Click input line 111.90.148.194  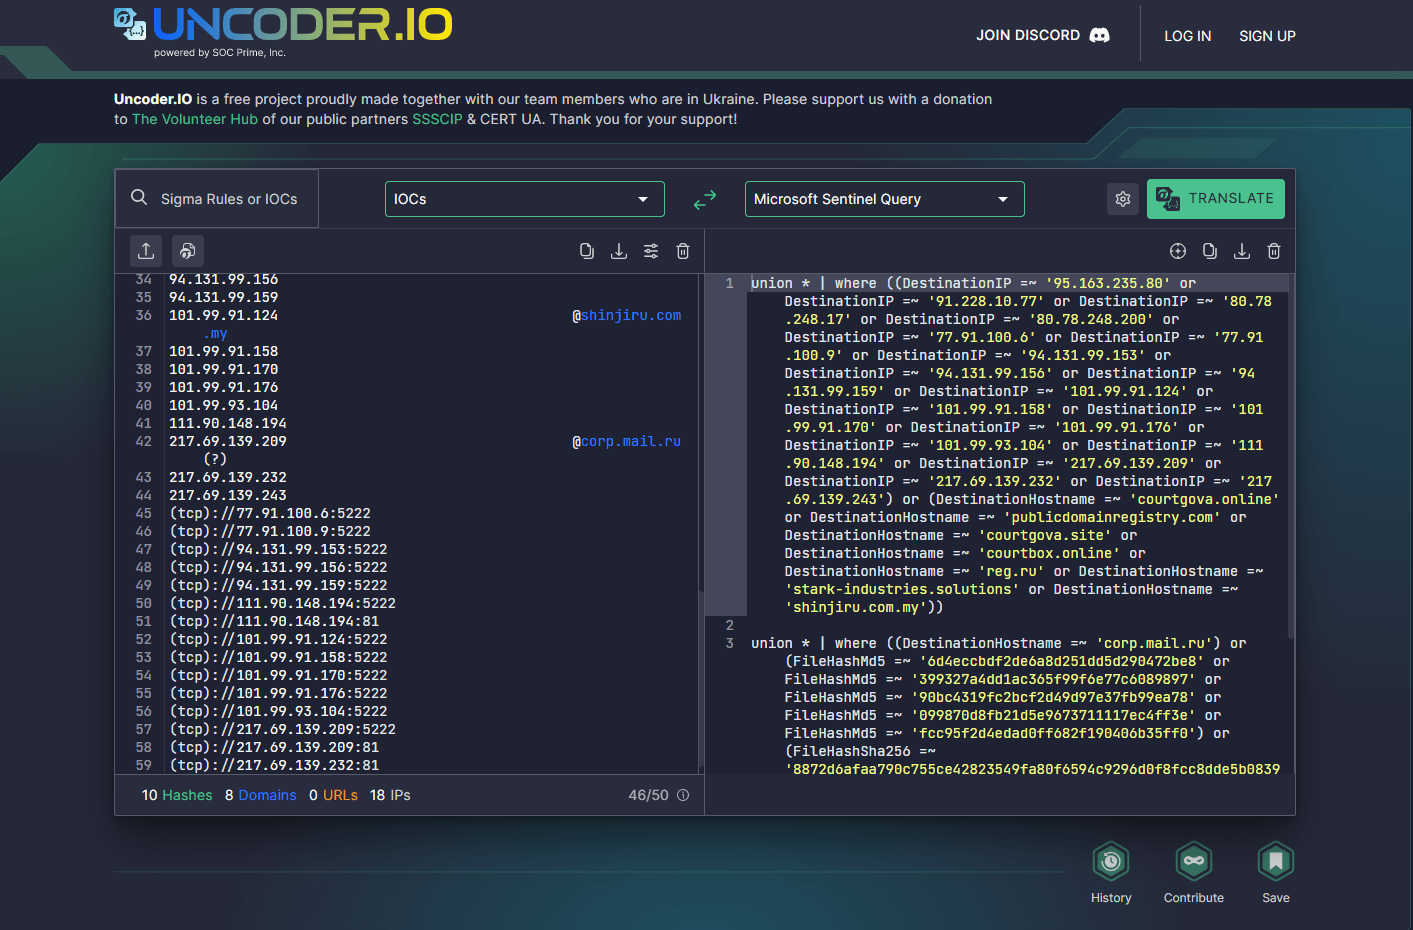pyautogui.click(x=228, y=423)
